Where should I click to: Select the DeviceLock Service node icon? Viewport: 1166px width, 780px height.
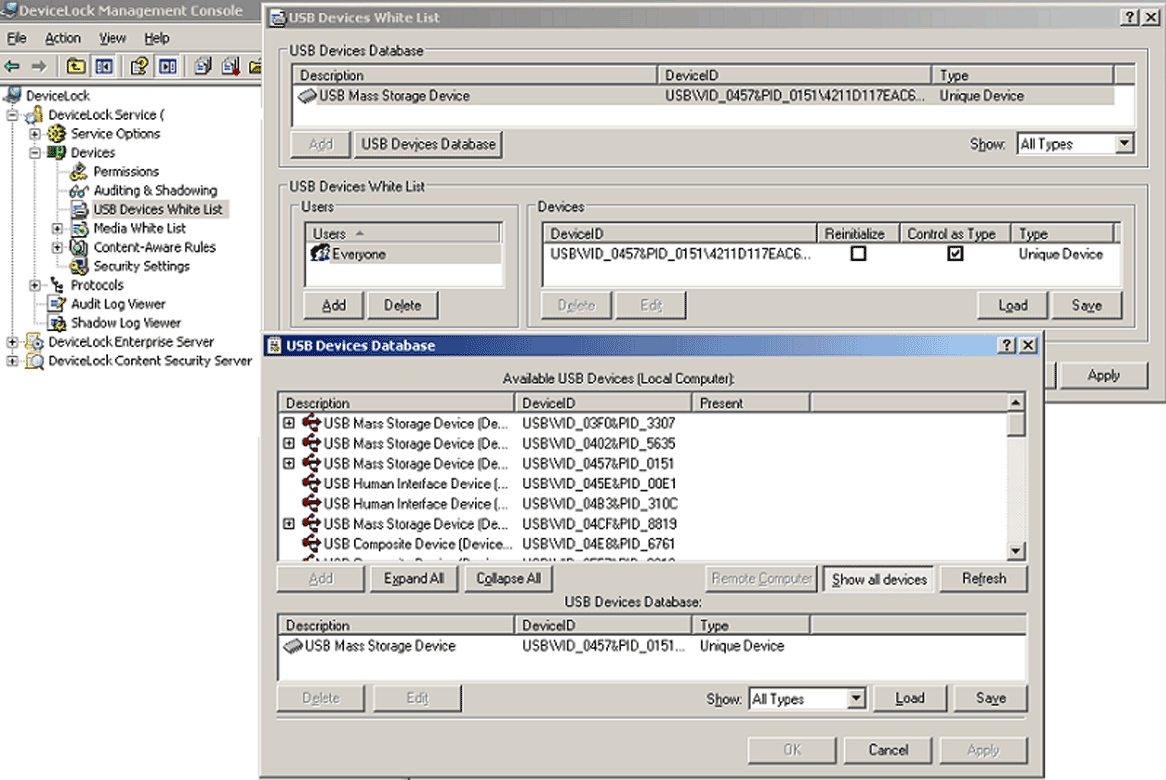(34, 115)
